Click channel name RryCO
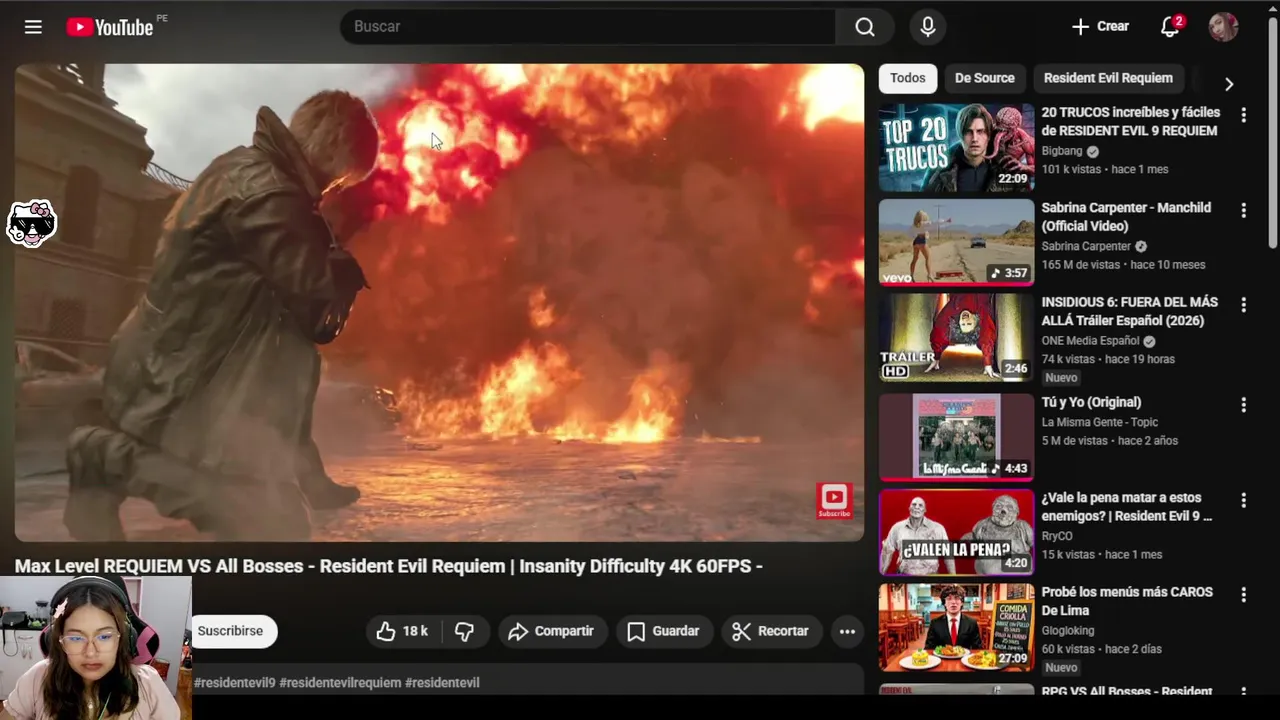The image size is (1280, 720). coord(1057,536)
